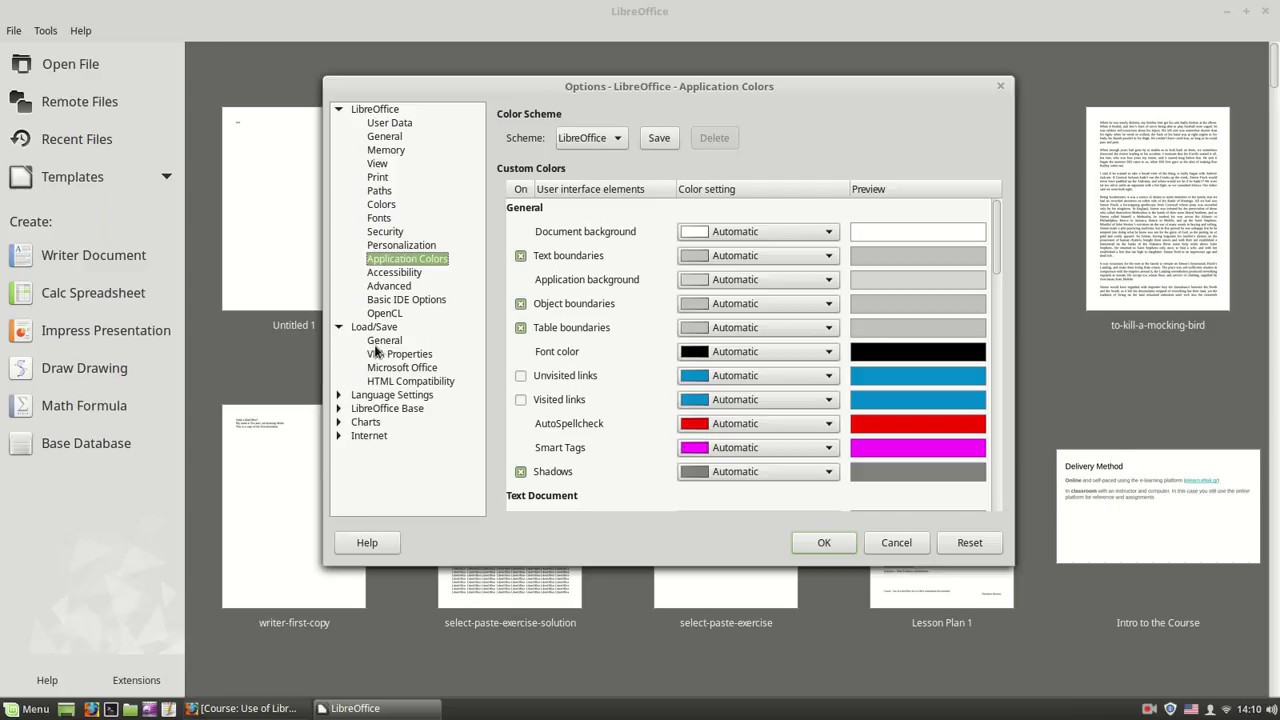Click the shield update manager tray icon
Viewport: 1280px width, 720px height.
[1170, 709]
